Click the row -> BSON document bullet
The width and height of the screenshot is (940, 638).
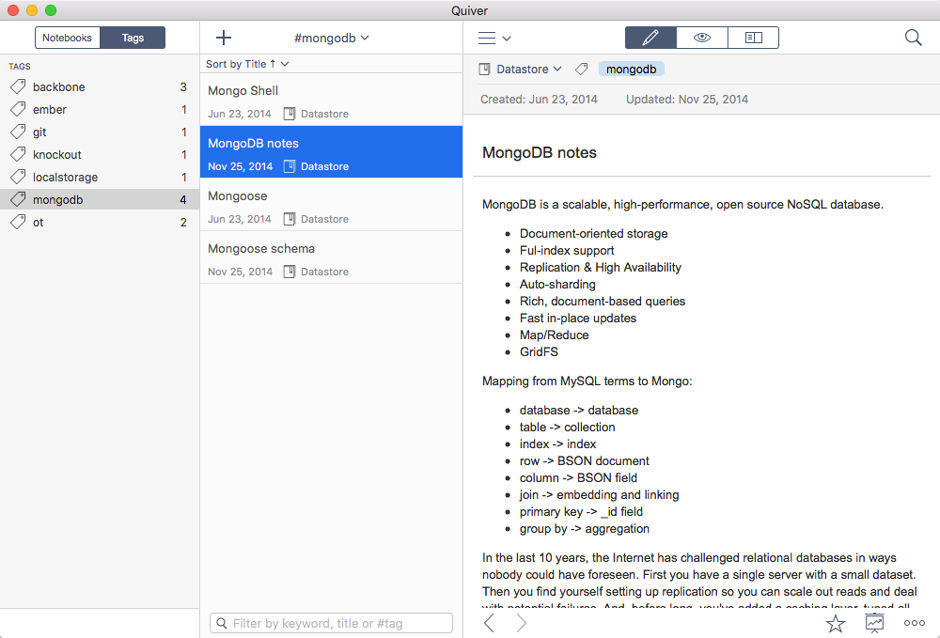click(x=585, y=461)
